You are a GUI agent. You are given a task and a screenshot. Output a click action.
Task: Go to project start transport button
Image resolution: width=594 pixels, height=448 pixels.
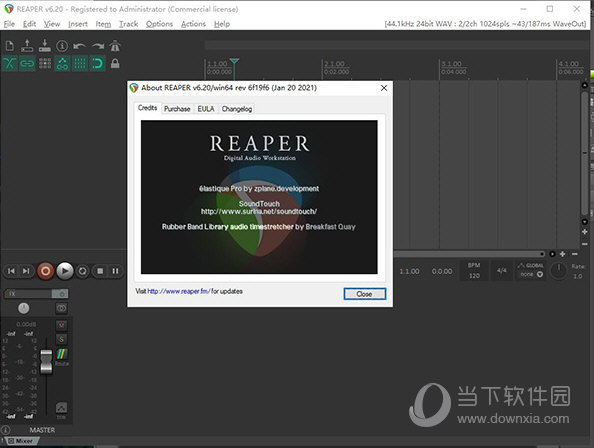pyautogui.click(x=11, y=271)
